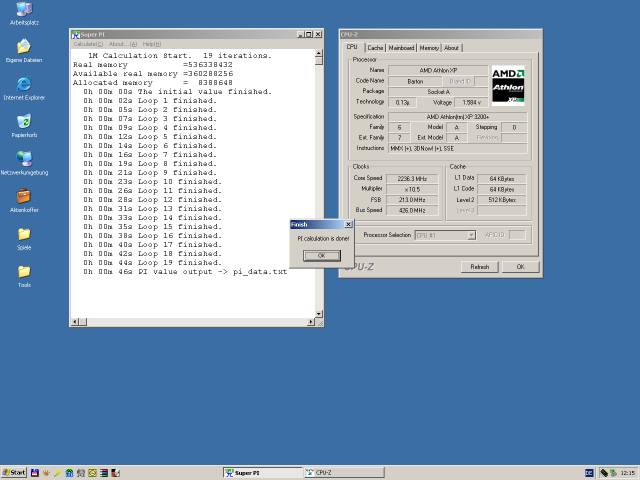Click the line 'Loop 19 finished.'
640x480 pixels.
[x=152, y=263]
